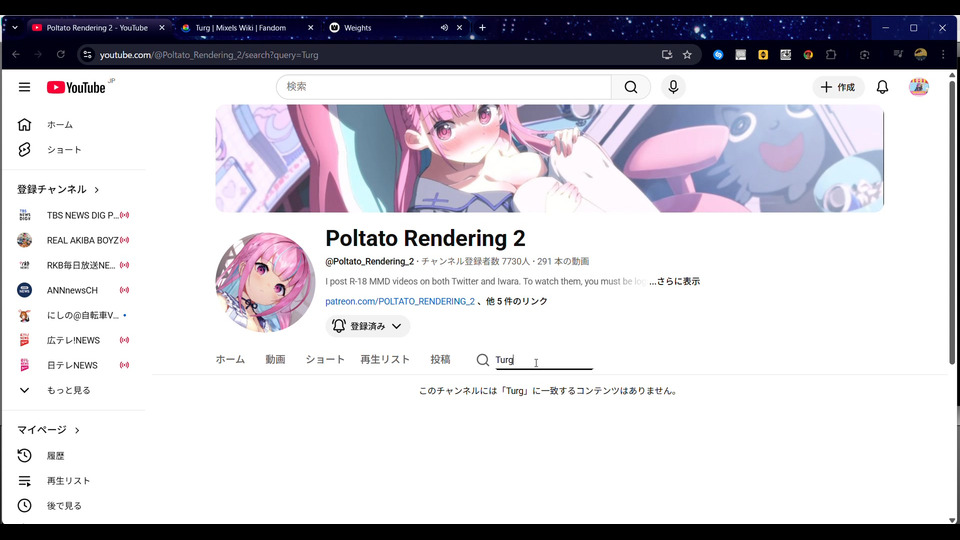Open 登録済み subscription dropdown
The width and height of the screenshot is (960, 540).
click(x=367, y=326)
